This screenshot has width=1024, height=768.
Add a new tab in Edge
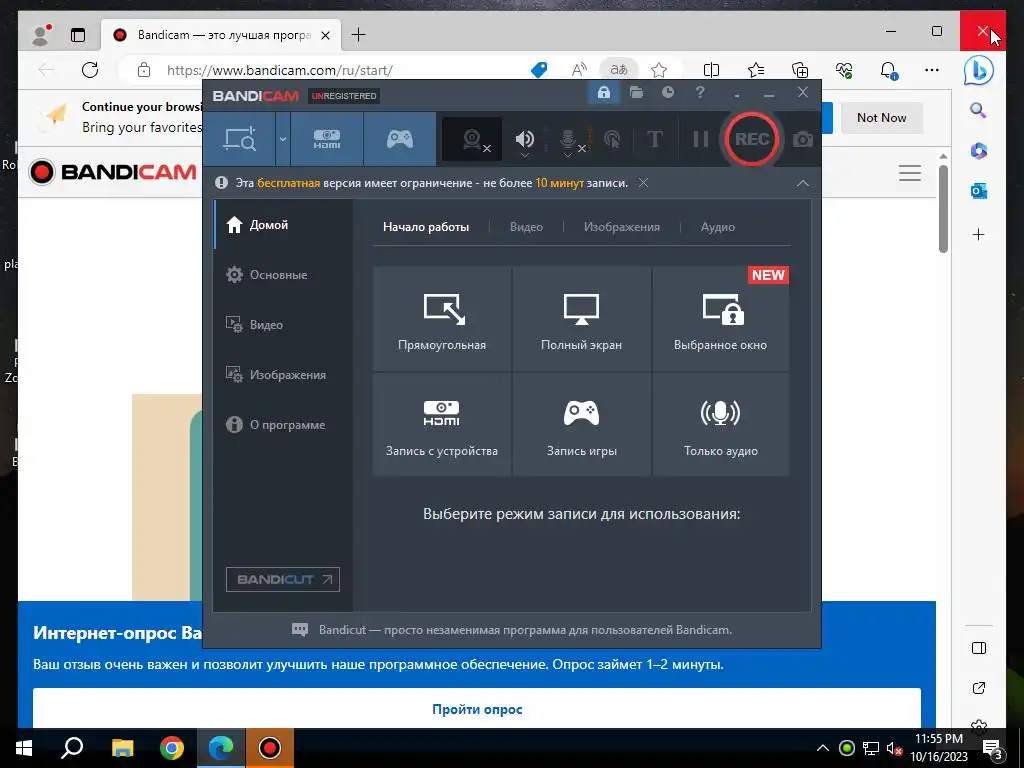point(359,35)
